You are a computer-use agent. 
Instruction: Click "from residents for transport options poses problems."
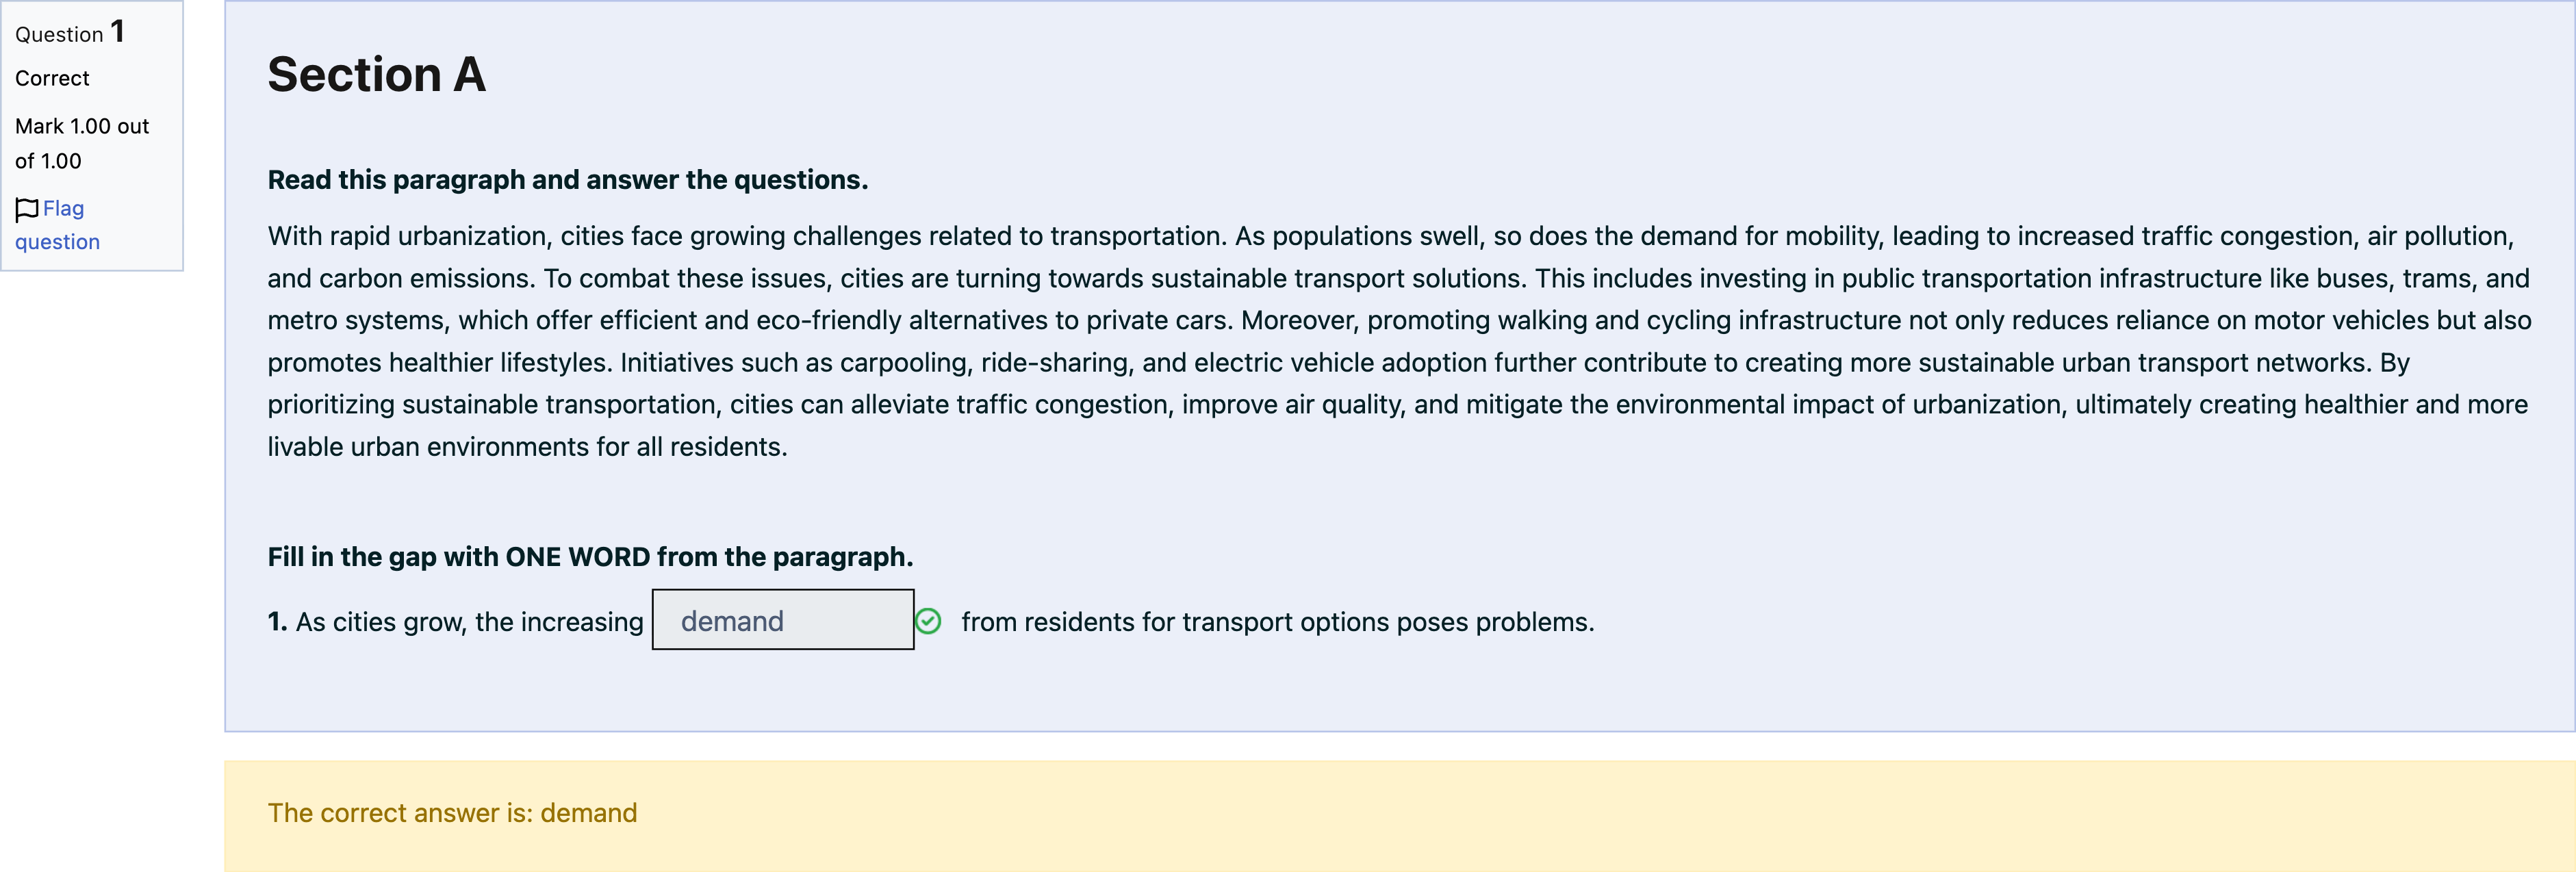[x=1277, y=622]
